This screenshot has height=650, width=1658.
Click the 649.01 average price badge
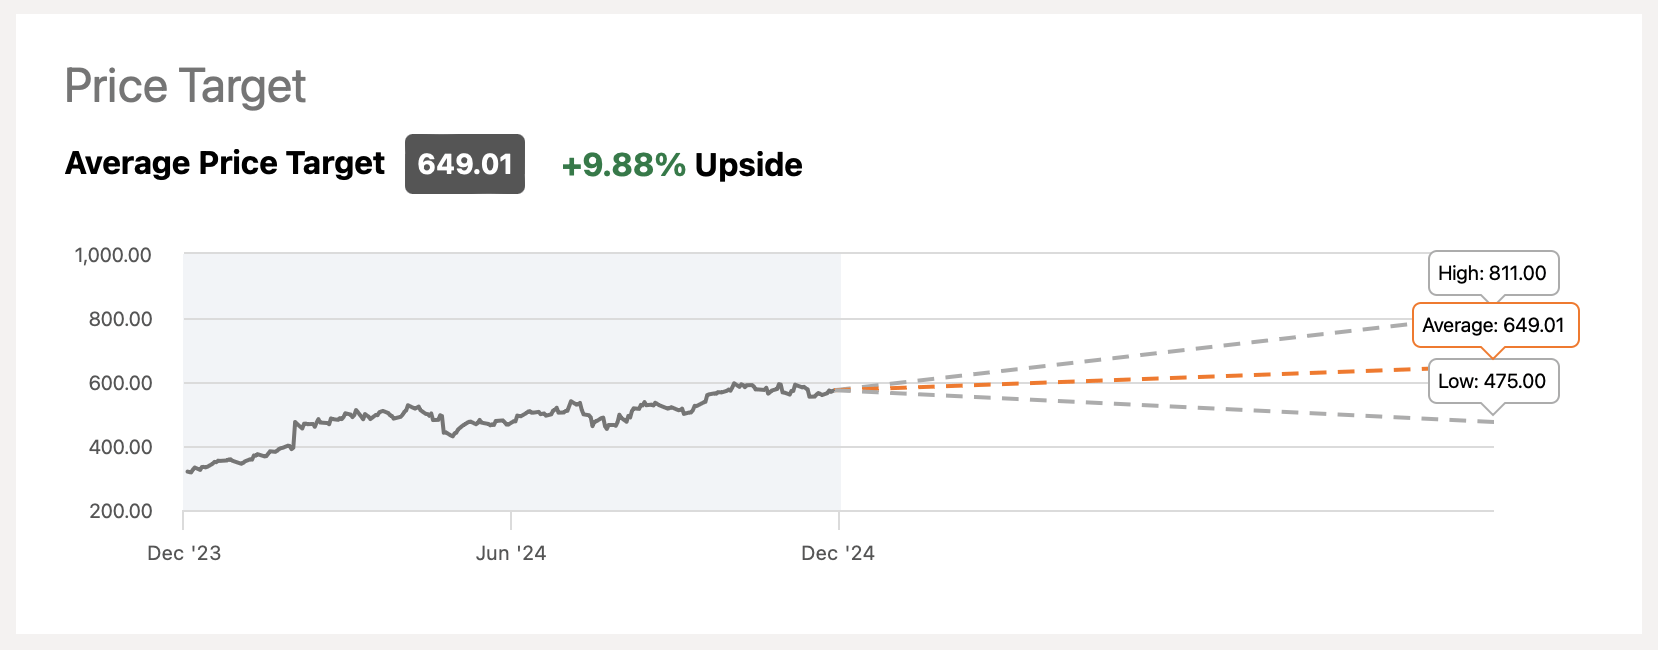click(x=464, y=164)
